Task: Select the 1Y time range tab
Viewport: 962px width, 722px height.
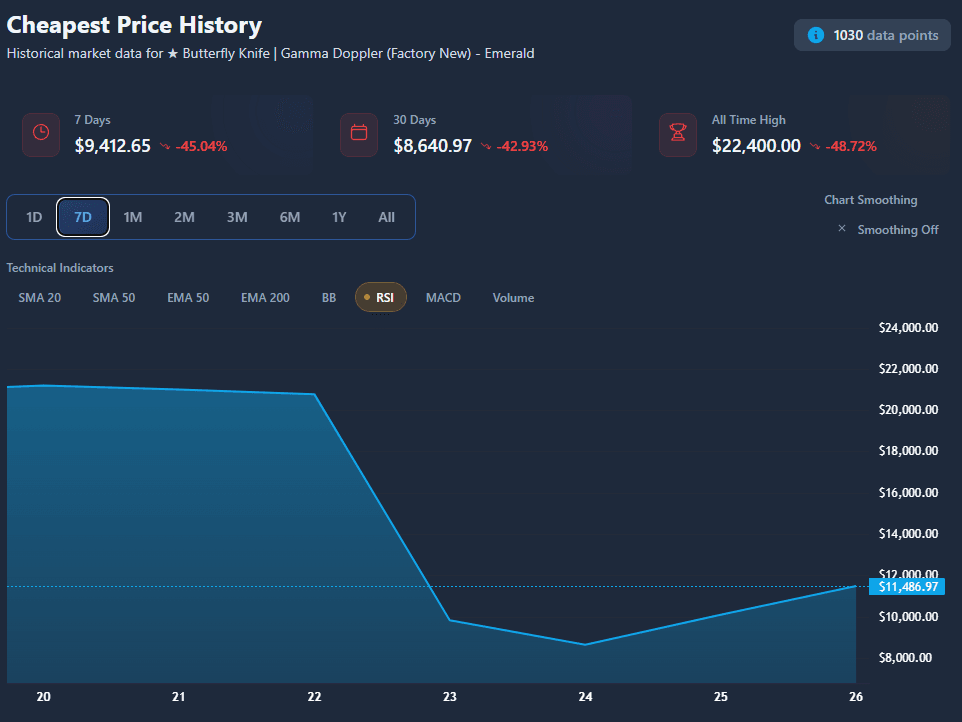Action: [339, 217]
